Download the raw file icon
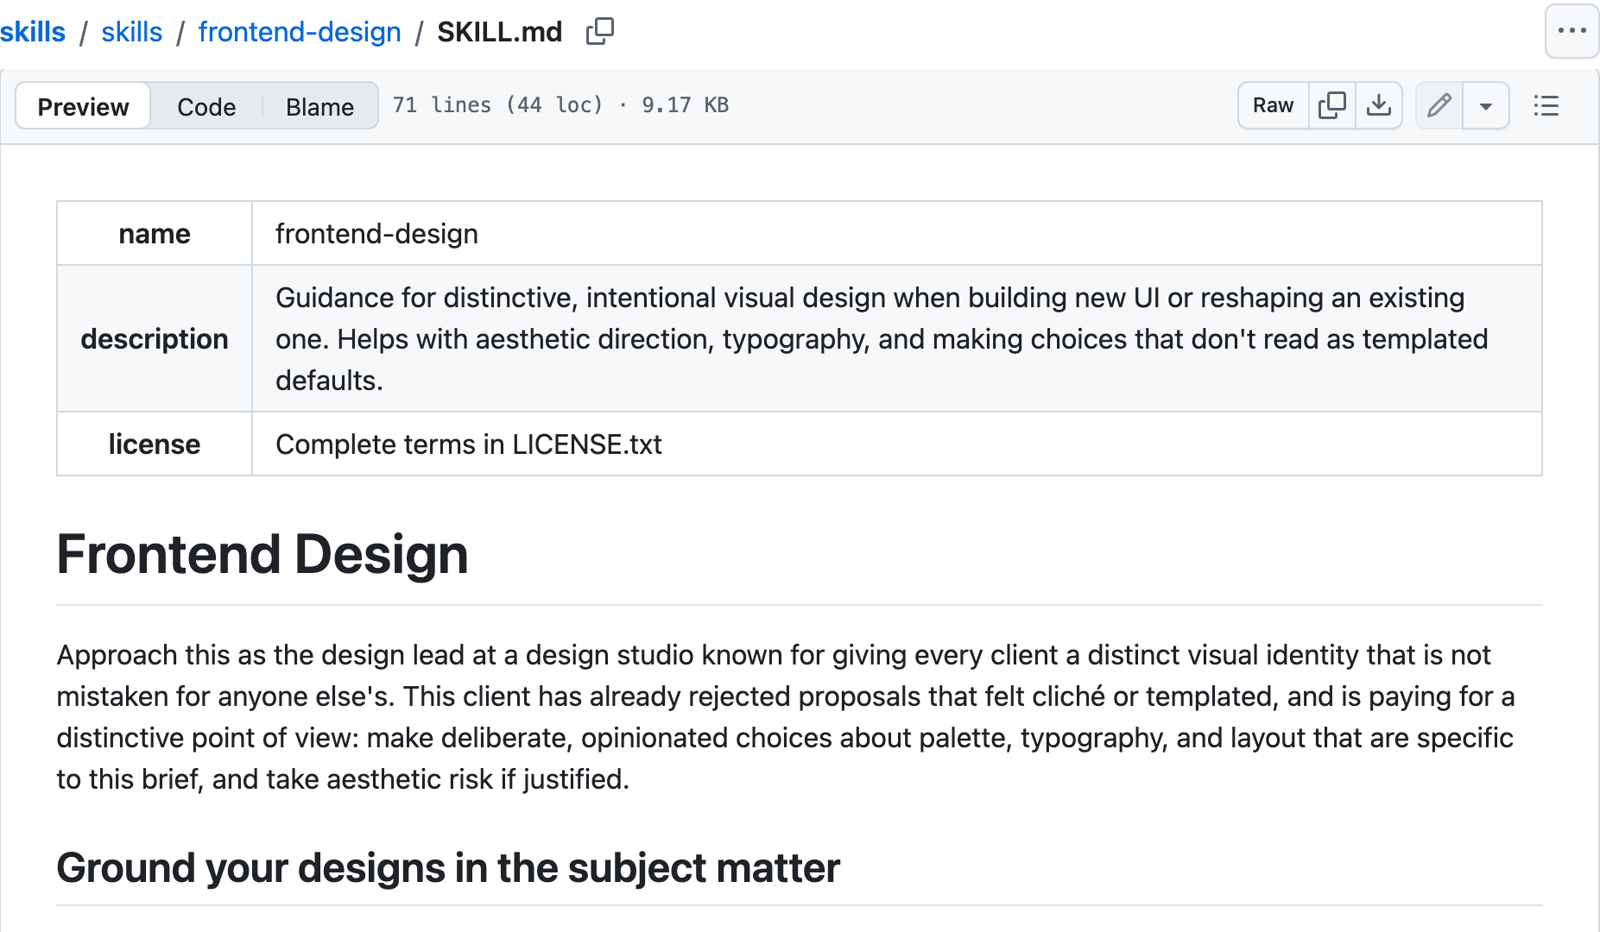 pos(1379,105)
